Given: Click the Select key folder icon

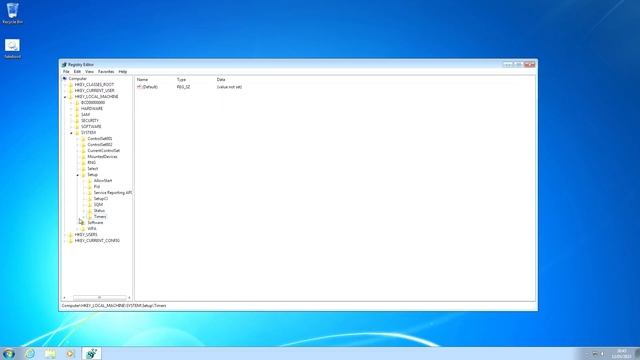Looking at the screenshot, I should point(84,169).
